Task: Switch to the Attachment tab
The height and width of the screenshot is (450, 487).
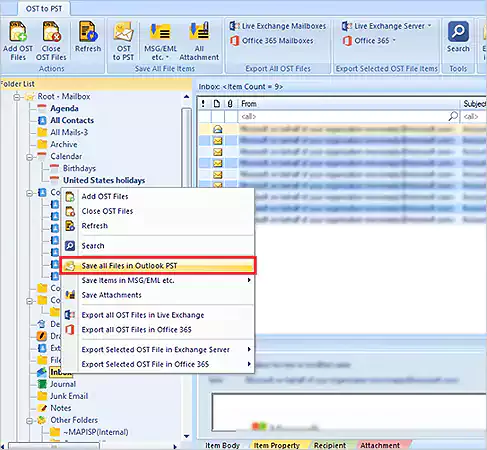Action: pos(380,445)
